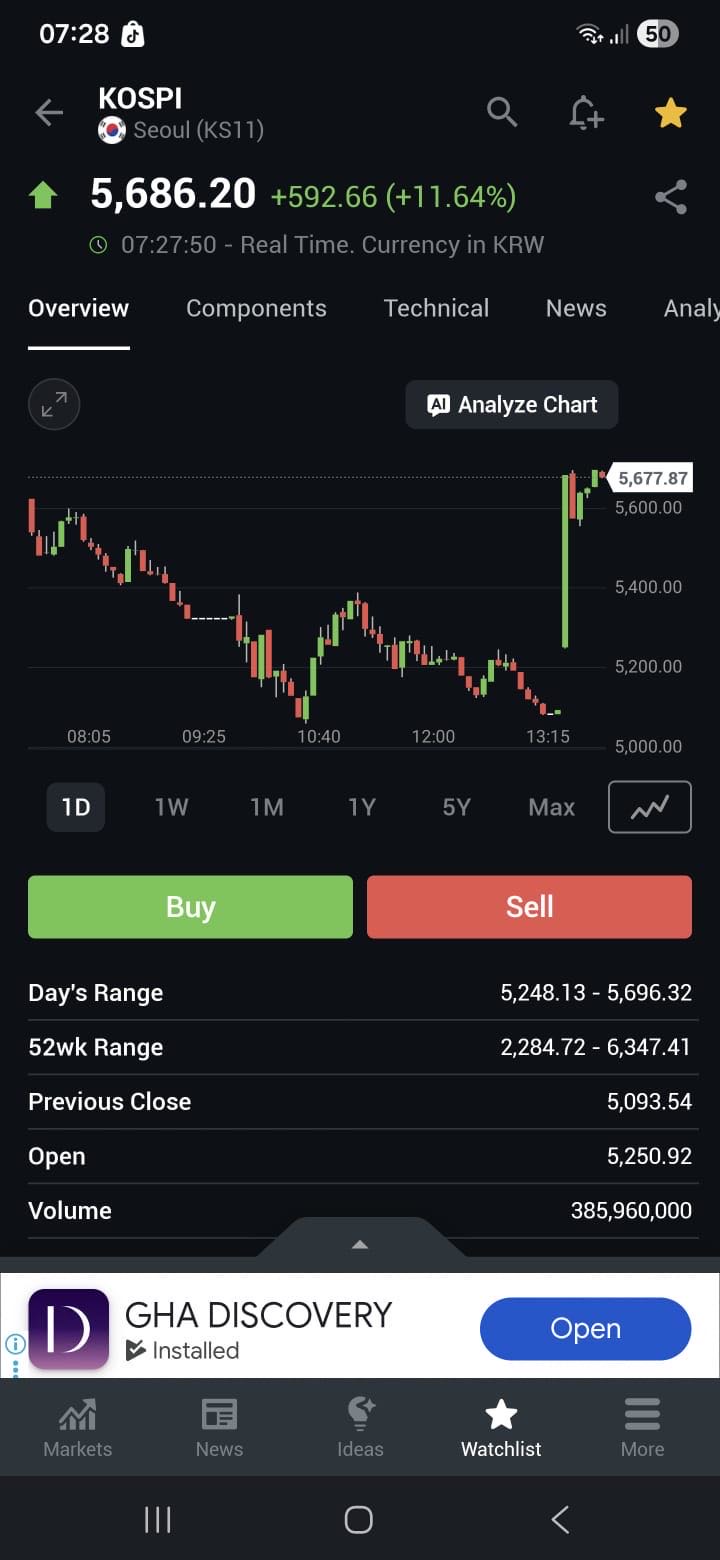Choose the Max chart range
The height and width of the screenshot is (1560, 720).
tap(551, 807)
